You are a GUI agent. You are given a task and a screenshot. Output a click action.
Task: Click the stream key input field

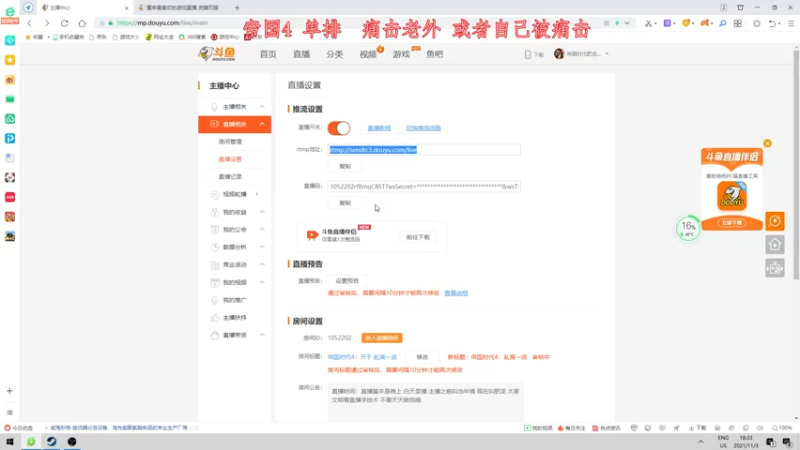click(x=424, y=186)
